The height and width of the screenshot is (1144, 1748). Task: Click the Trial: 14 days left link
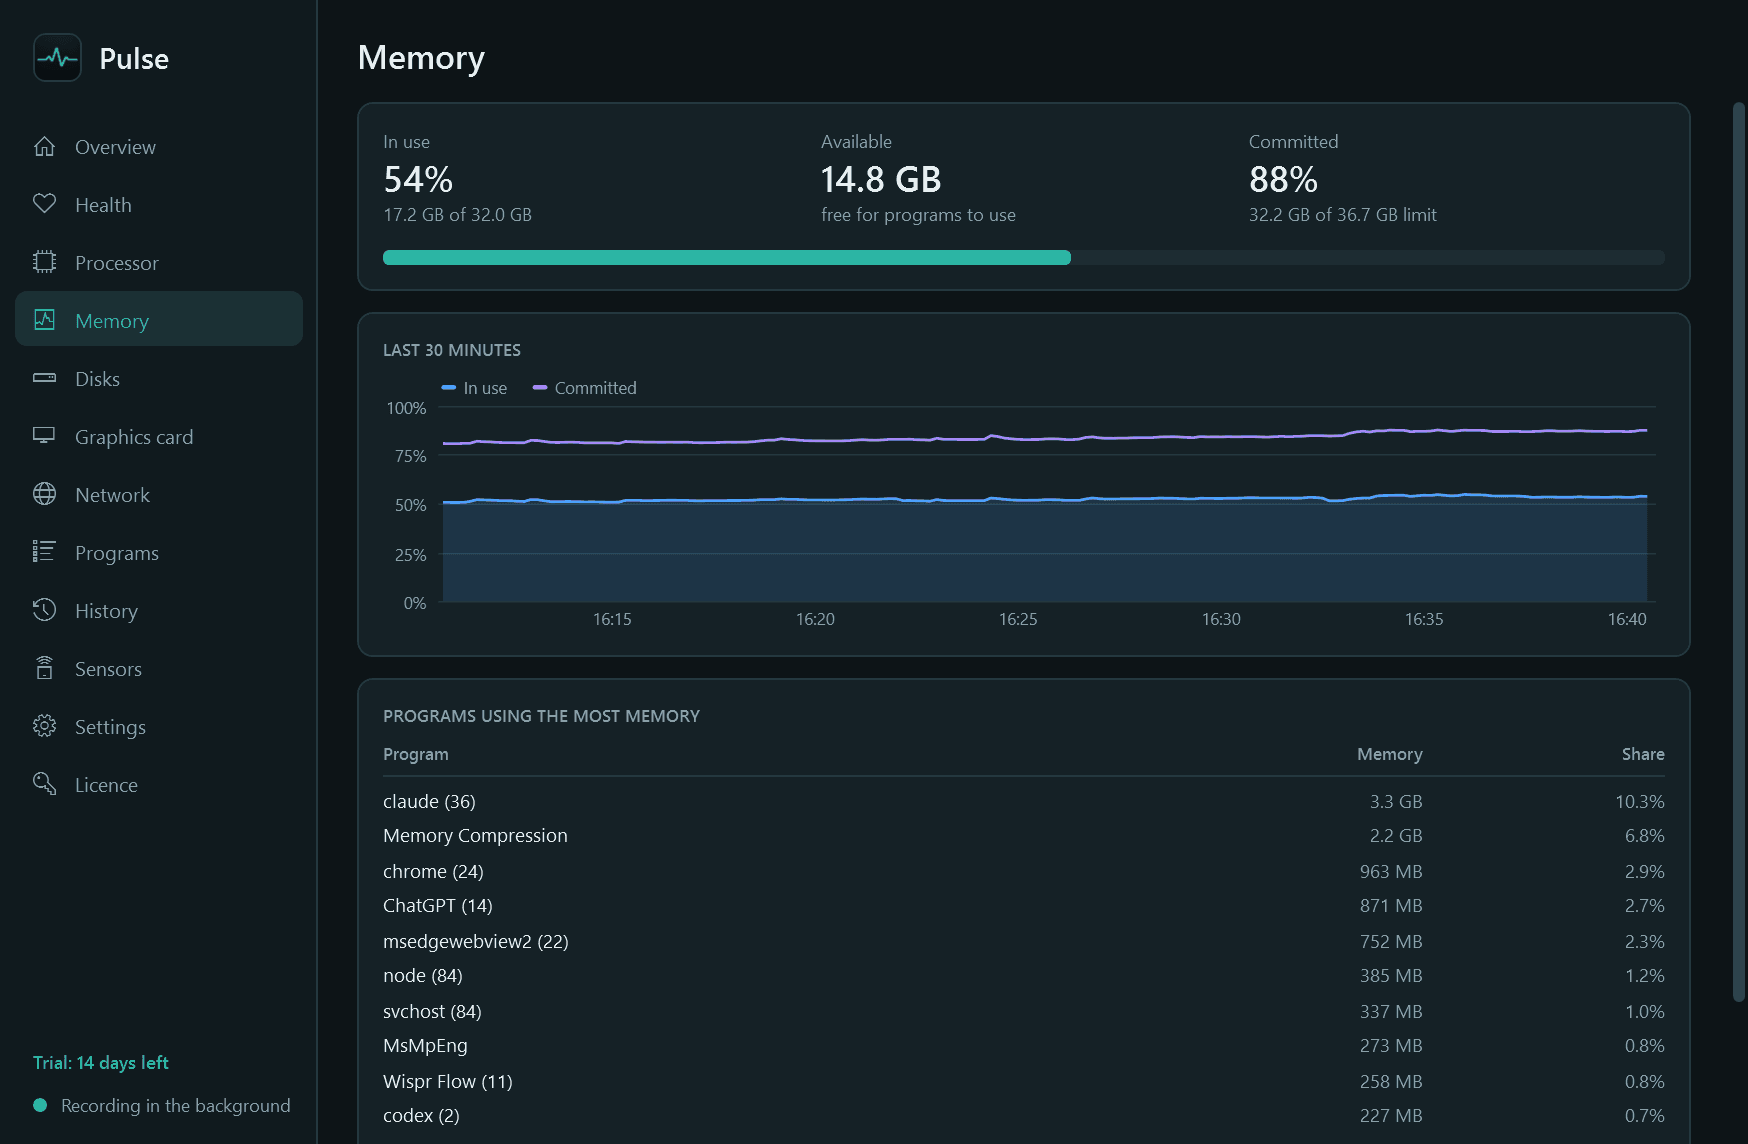pos(100,1062)
